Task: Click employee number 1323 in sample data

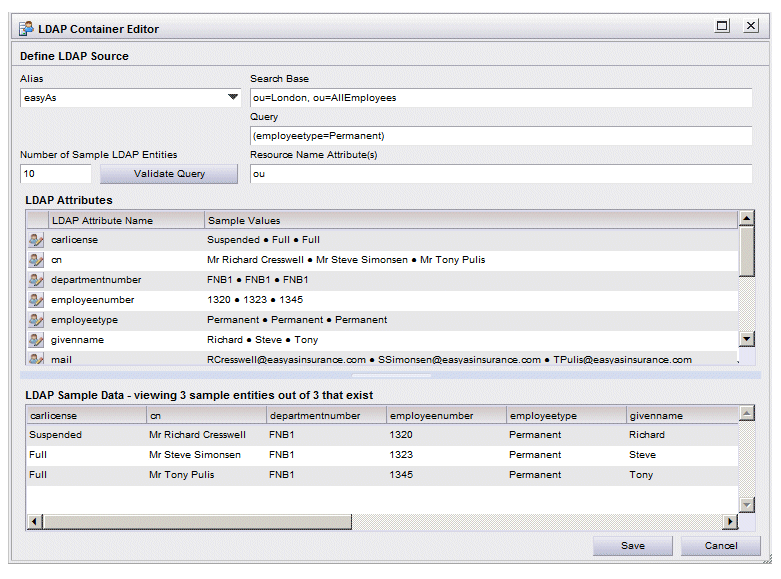Action: tap(401, 455)
